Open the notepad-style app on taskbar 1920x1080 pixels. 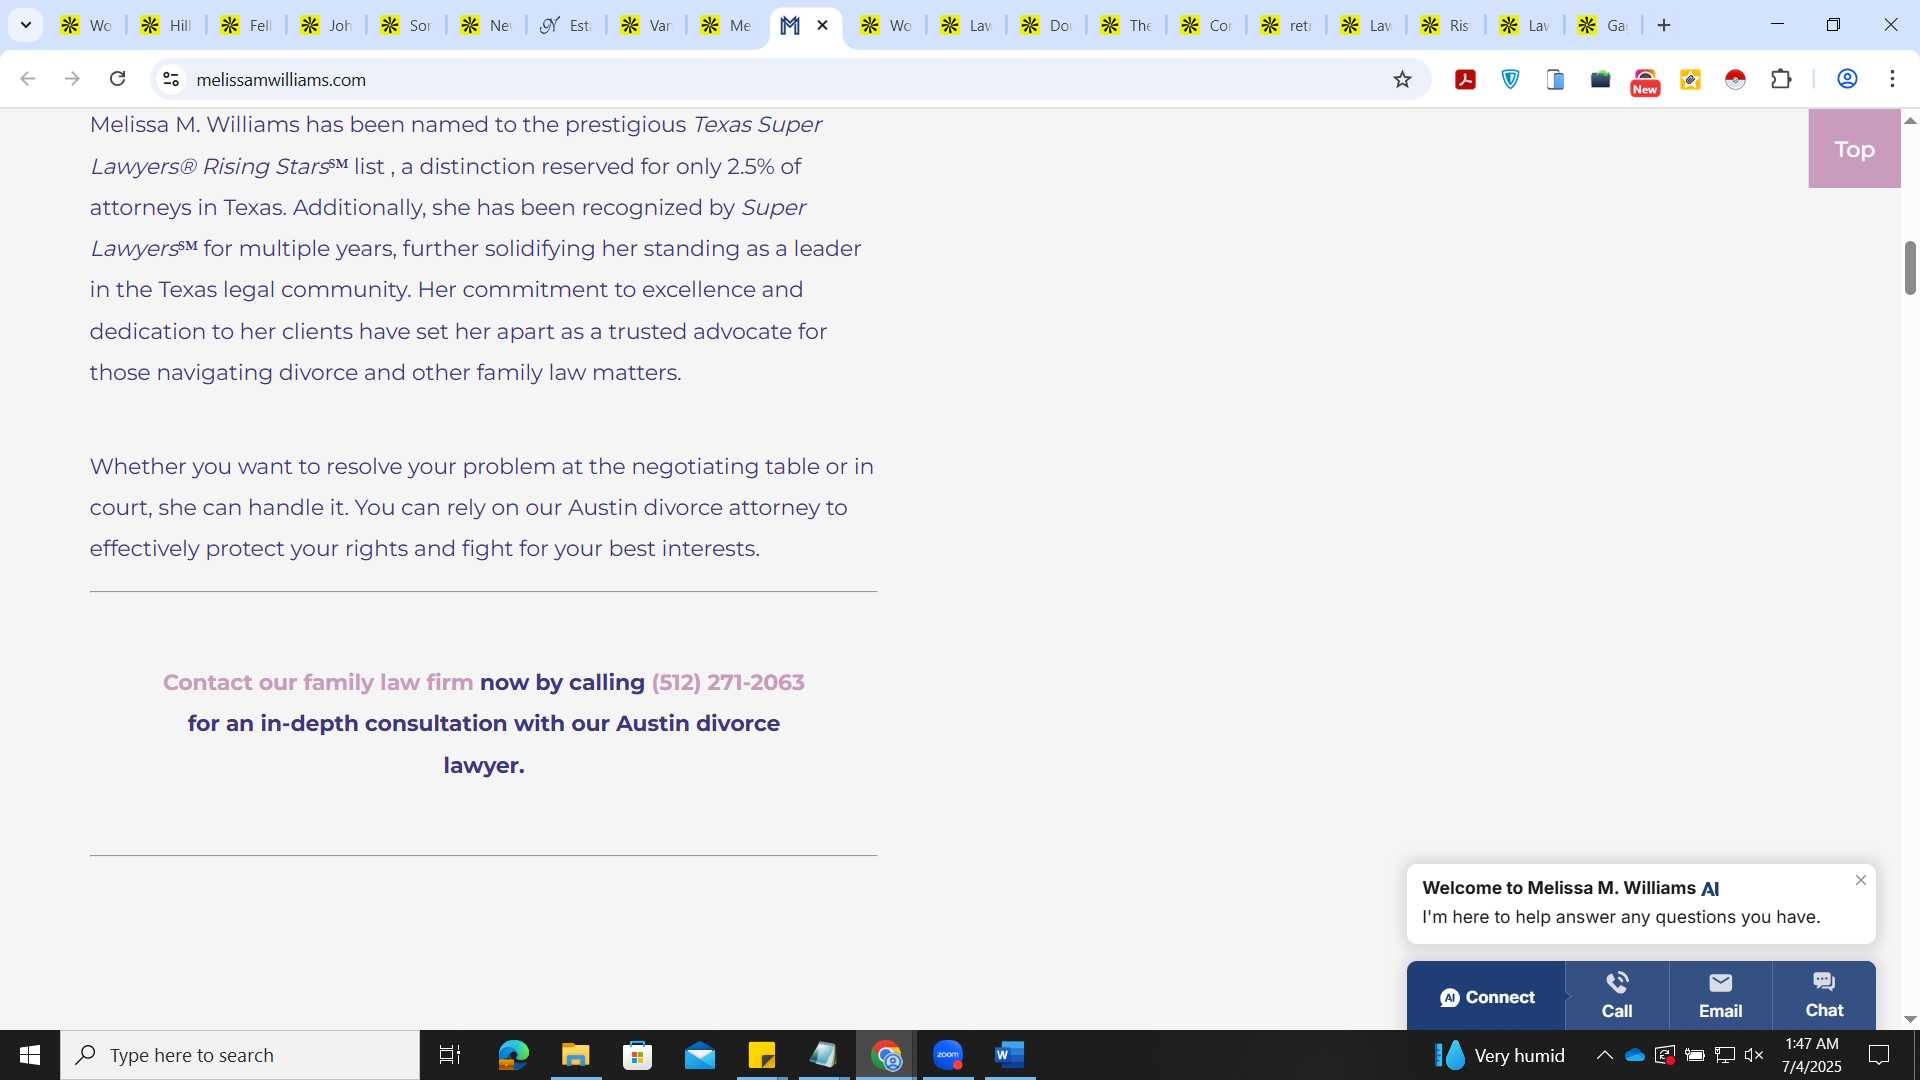click(823, 1055)
